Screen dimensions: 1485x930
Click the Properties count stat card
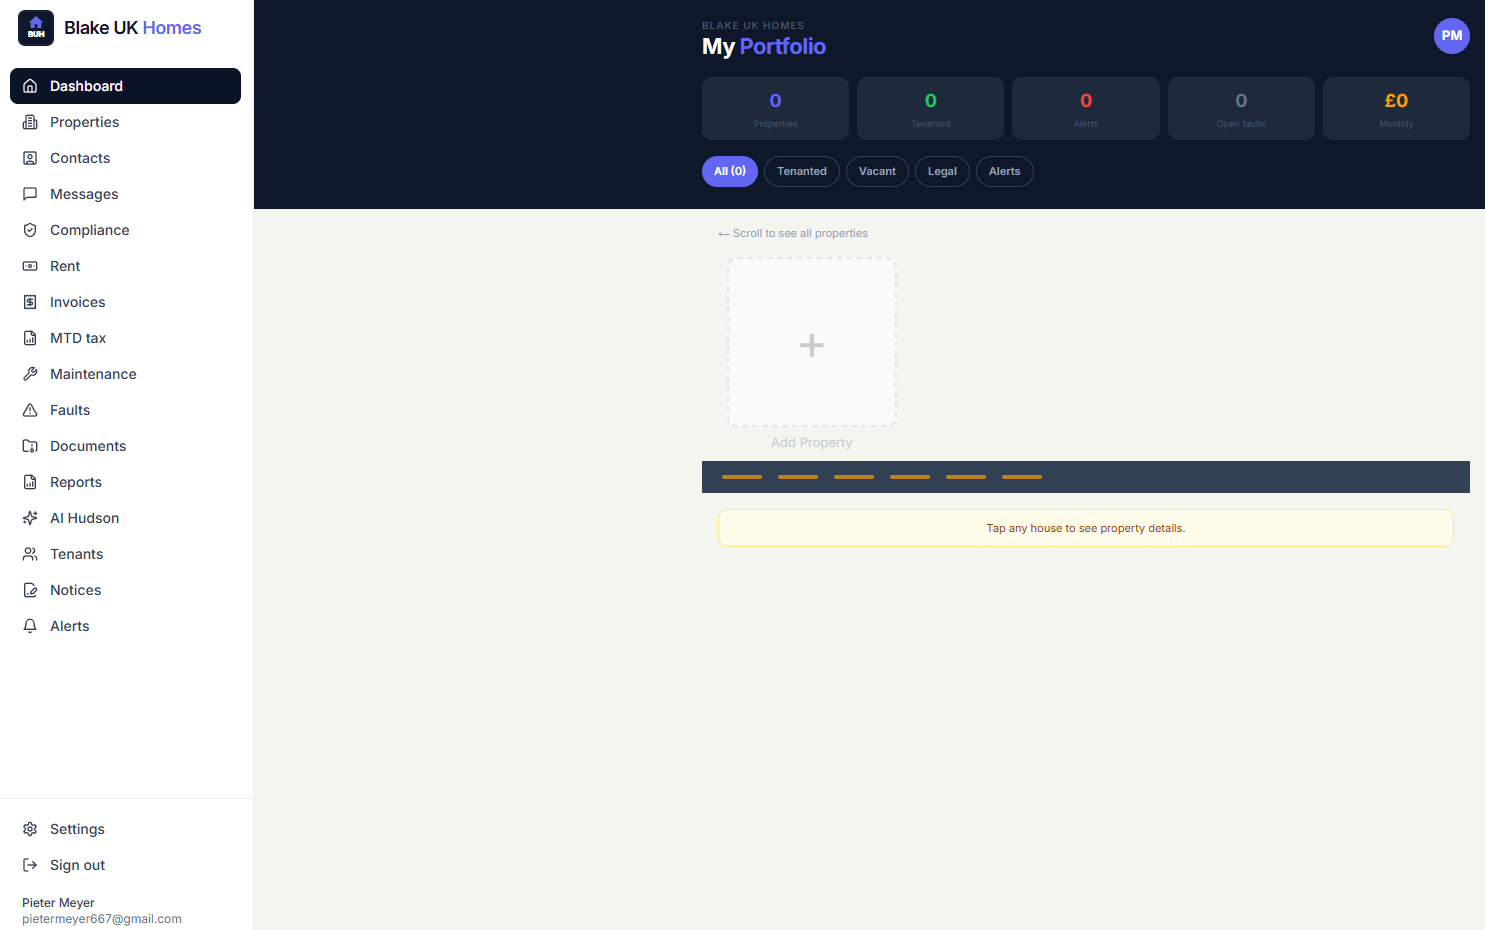775,109
